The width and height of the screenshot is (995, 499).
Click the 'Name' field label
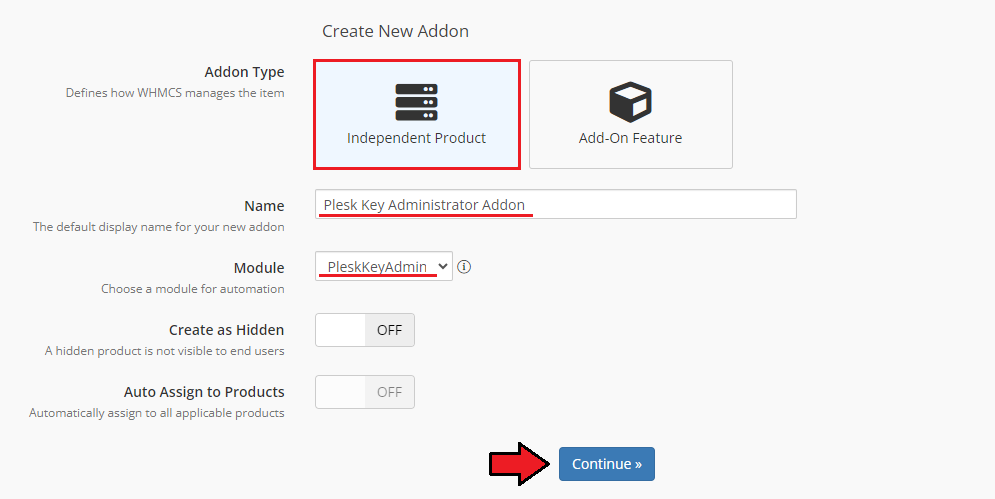point(264,206)
